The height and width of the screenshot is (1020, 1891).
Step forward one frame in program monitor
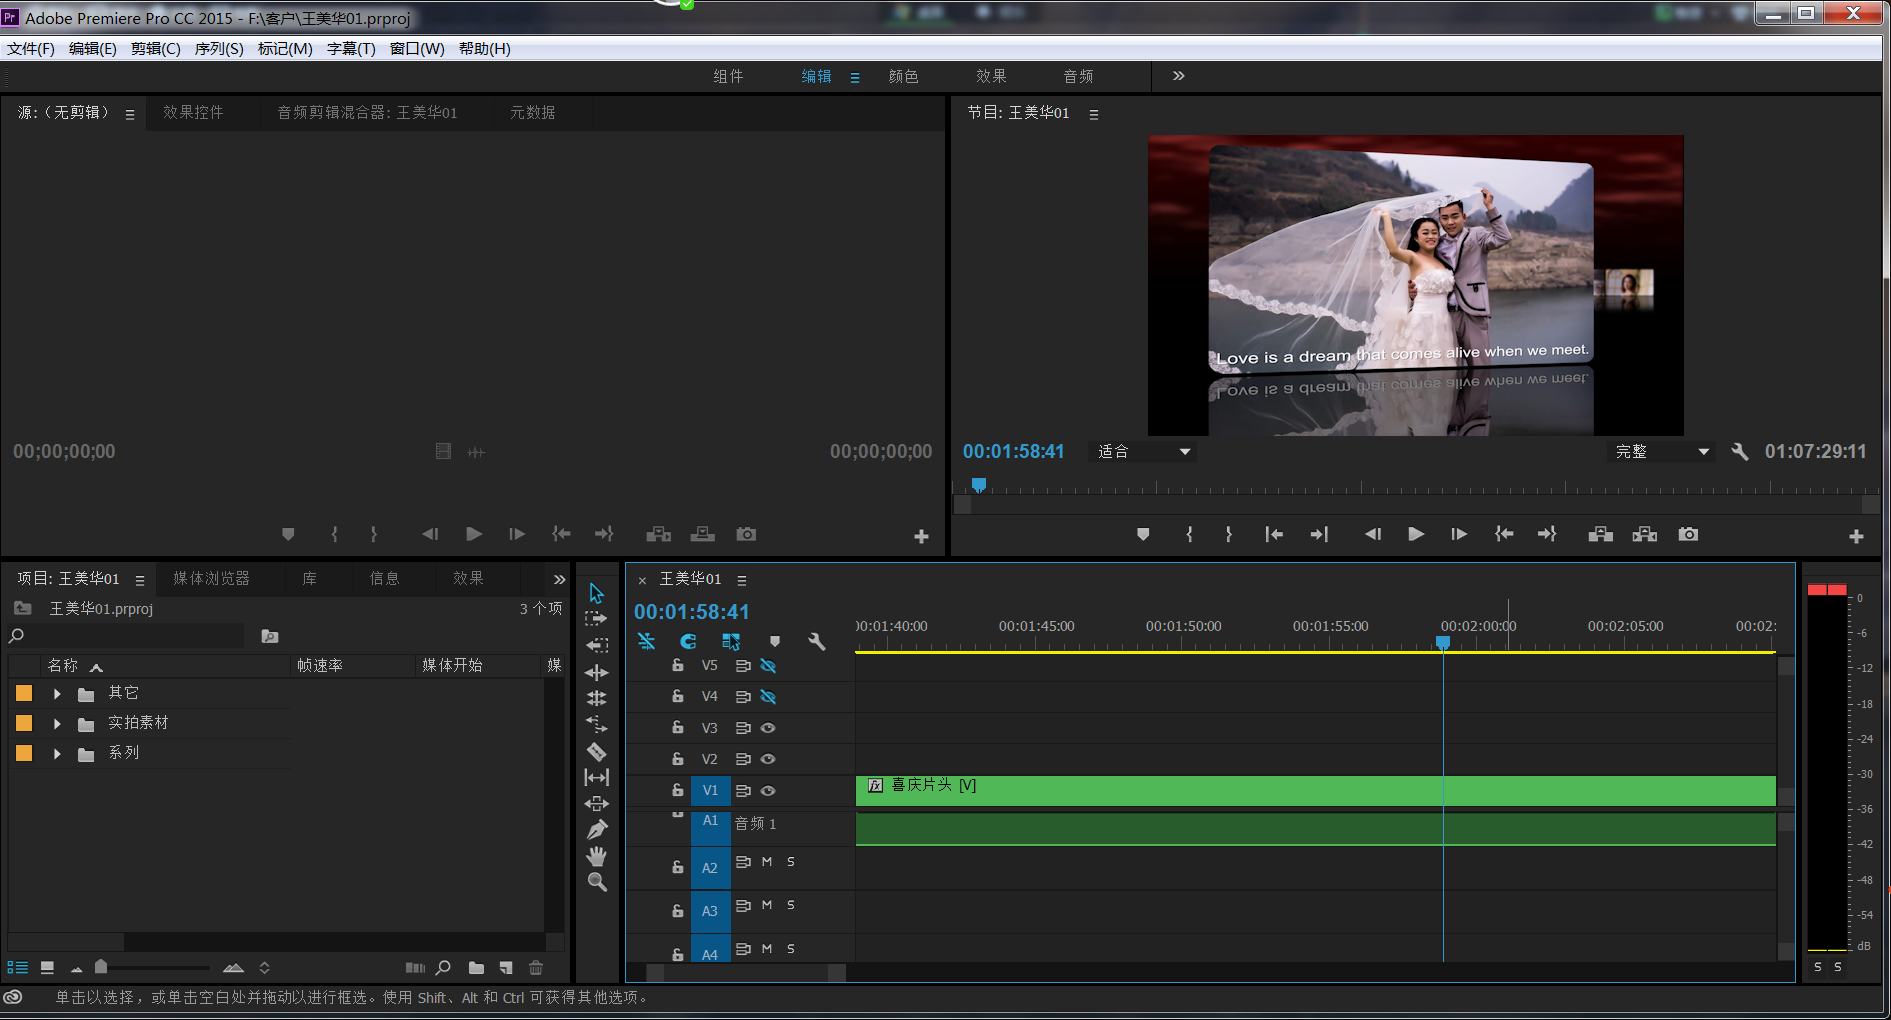[1458, 534]
